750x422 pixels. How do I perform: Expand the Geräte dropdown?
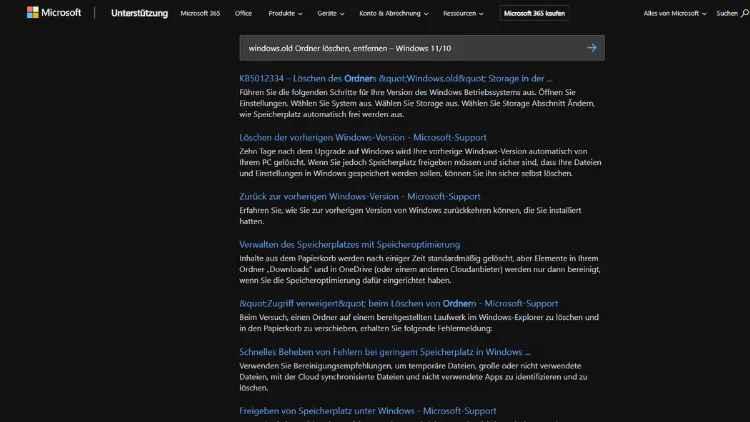point(331,13)
